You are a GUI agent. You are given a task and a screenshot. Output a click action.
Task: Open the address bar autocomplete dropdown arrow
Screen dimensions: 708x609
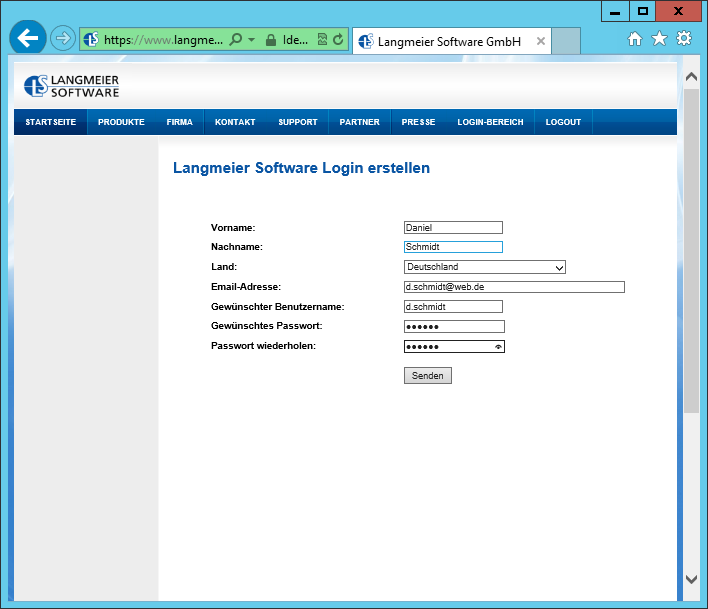(x=252, y=40)
